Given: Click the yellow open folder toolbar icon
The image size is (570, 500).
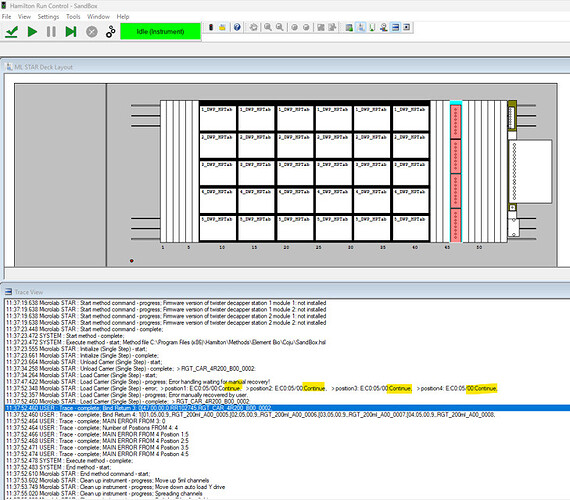Looking at the screenshot, I should coord(222,27).
